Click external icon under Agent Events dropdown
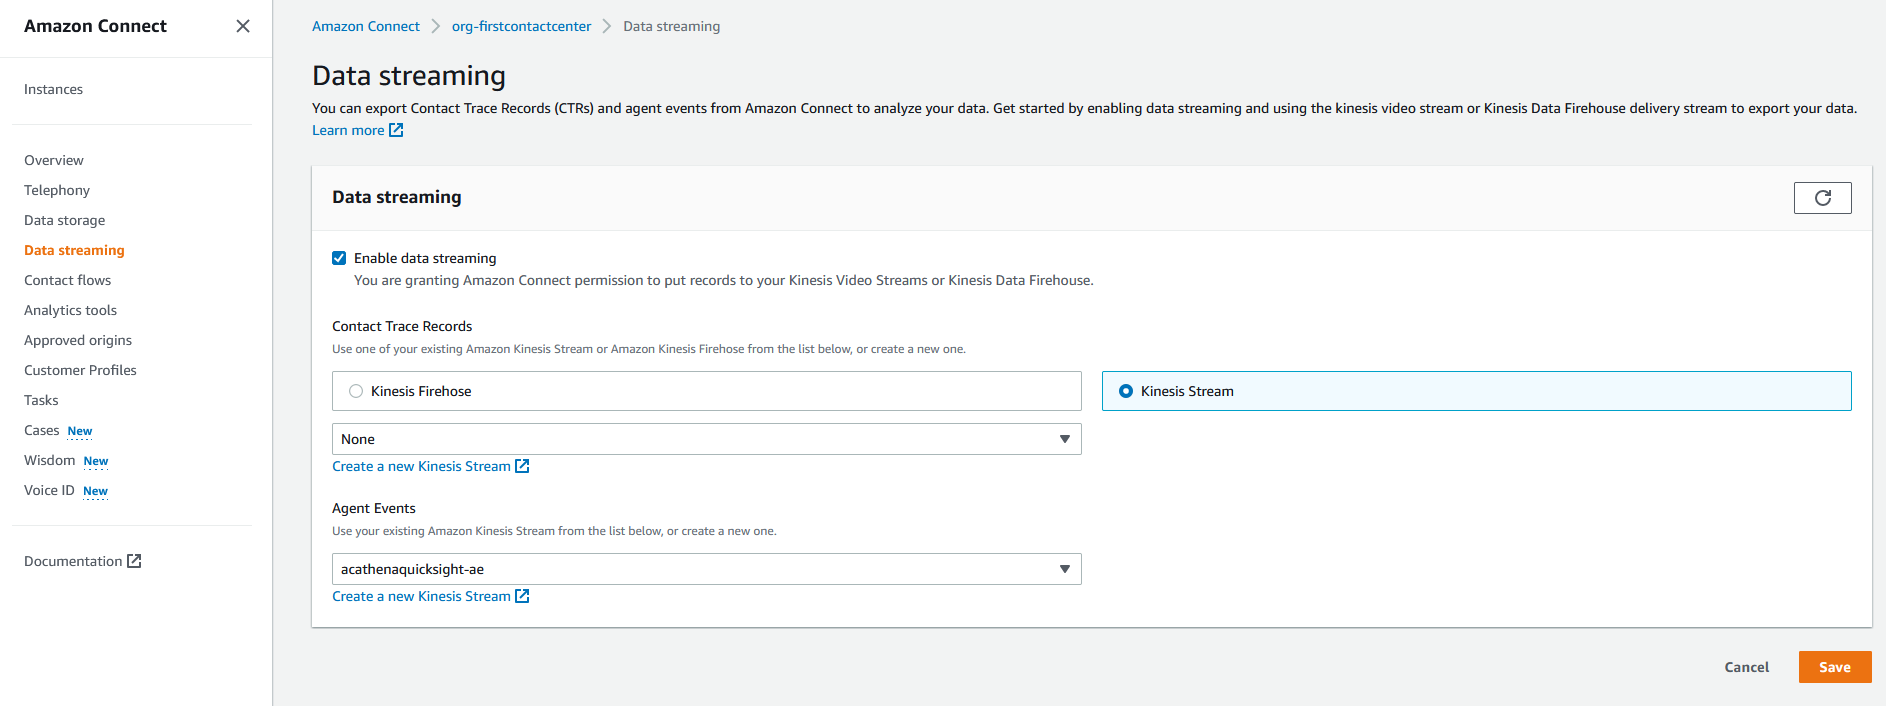The height and width of the screenshot is (706, 1886). [522, 596]
